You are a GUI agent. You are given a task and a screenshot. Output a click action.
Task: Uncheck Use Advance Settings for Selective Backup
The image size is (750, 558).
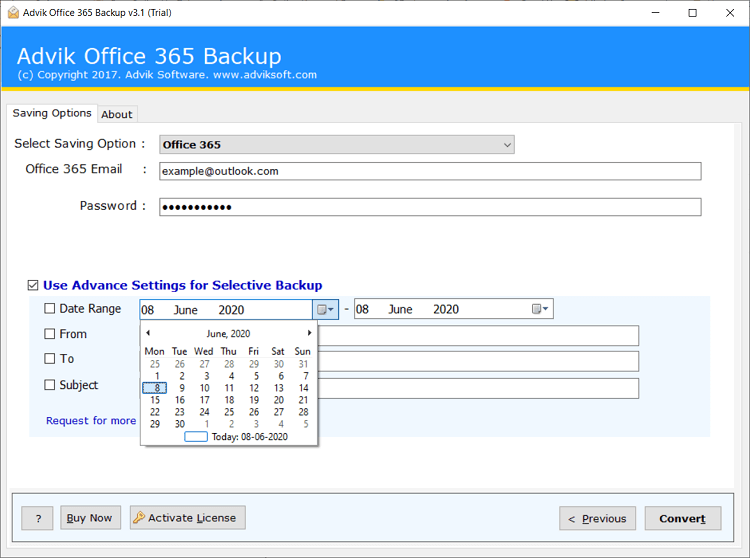click(33, 285)
